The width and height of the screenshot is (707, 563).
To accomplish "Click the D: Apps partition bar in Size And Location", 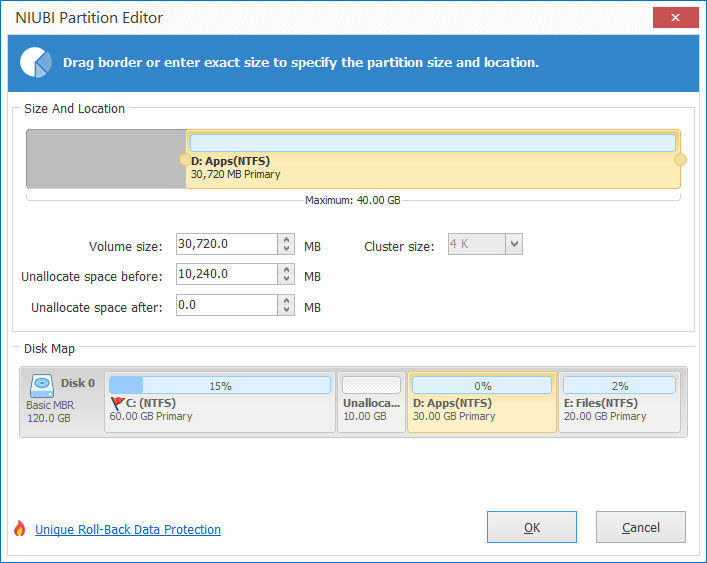I will [x=433, y=159].
